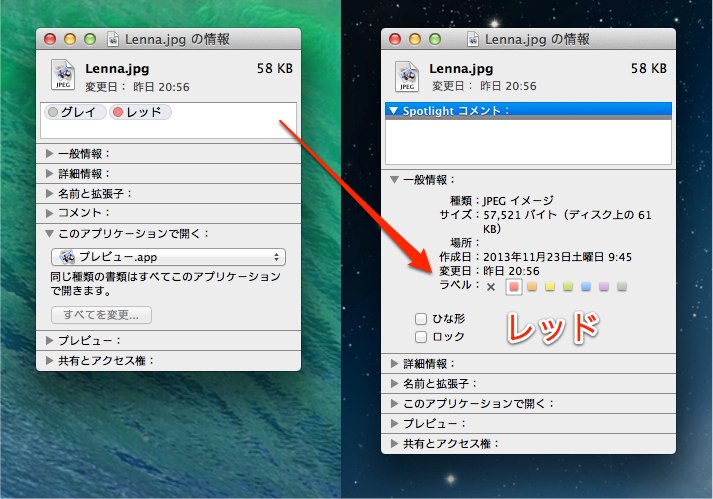Click the すべてを変更... button
This screenshot has height=499, width=713.
tap(101, 315)
